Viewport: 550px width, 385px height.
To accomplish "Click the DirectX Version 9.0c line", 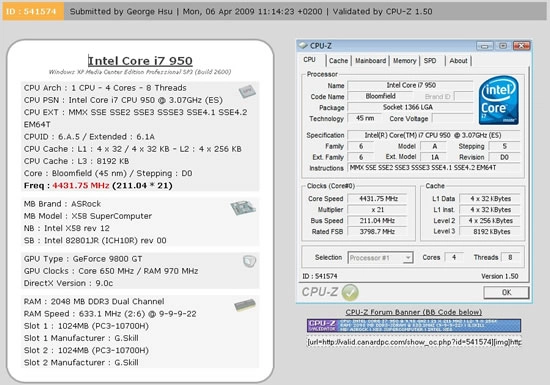I will tap(68, 283).
